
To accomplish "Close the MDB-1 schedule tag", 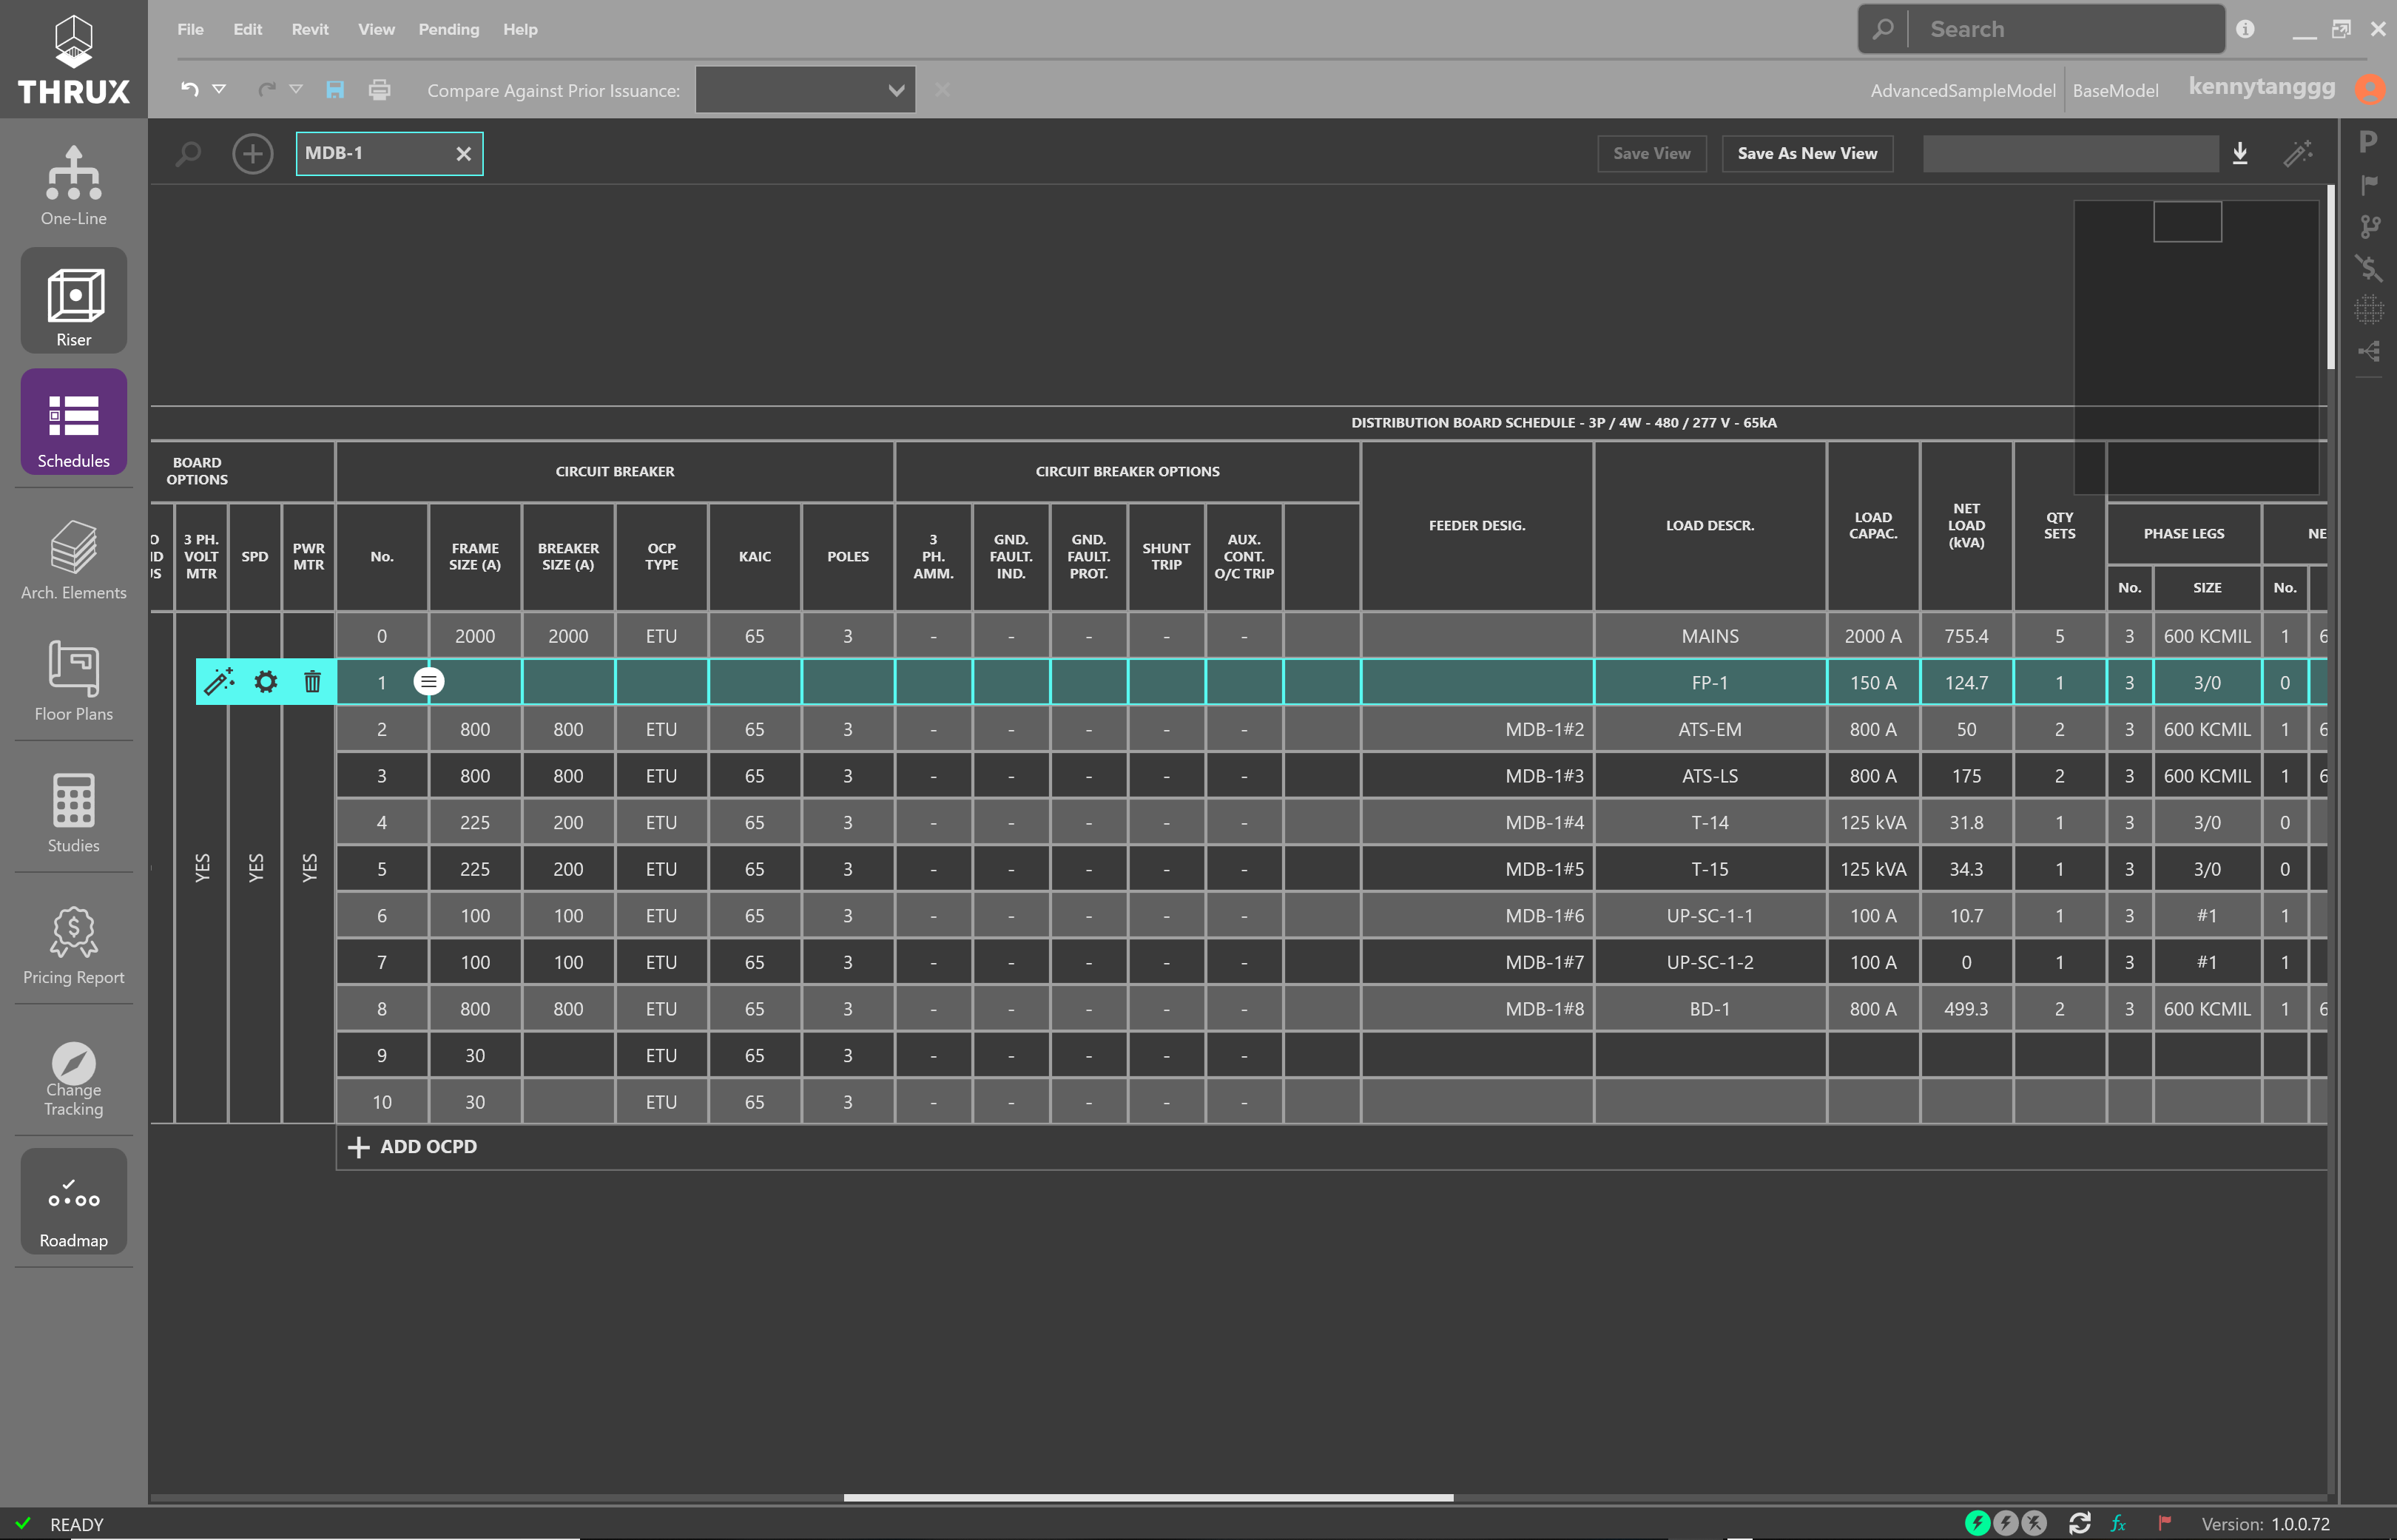I will (463, 154).
